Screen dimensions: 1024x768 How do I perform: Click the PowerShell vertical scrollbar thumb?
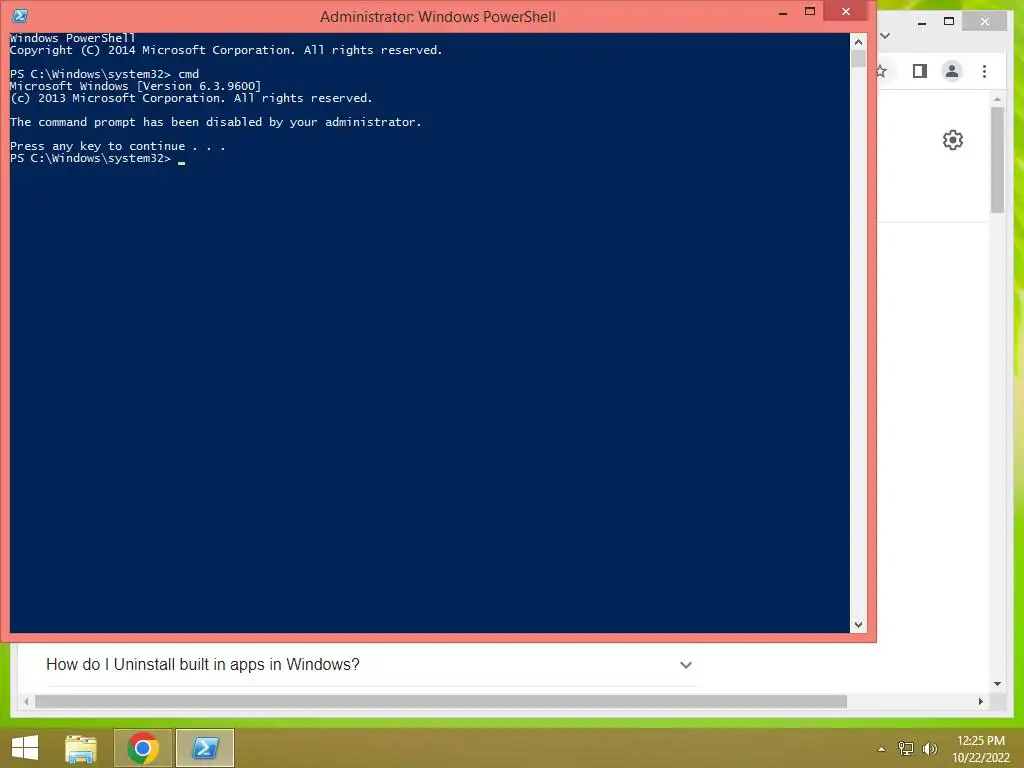coord(858,59)
